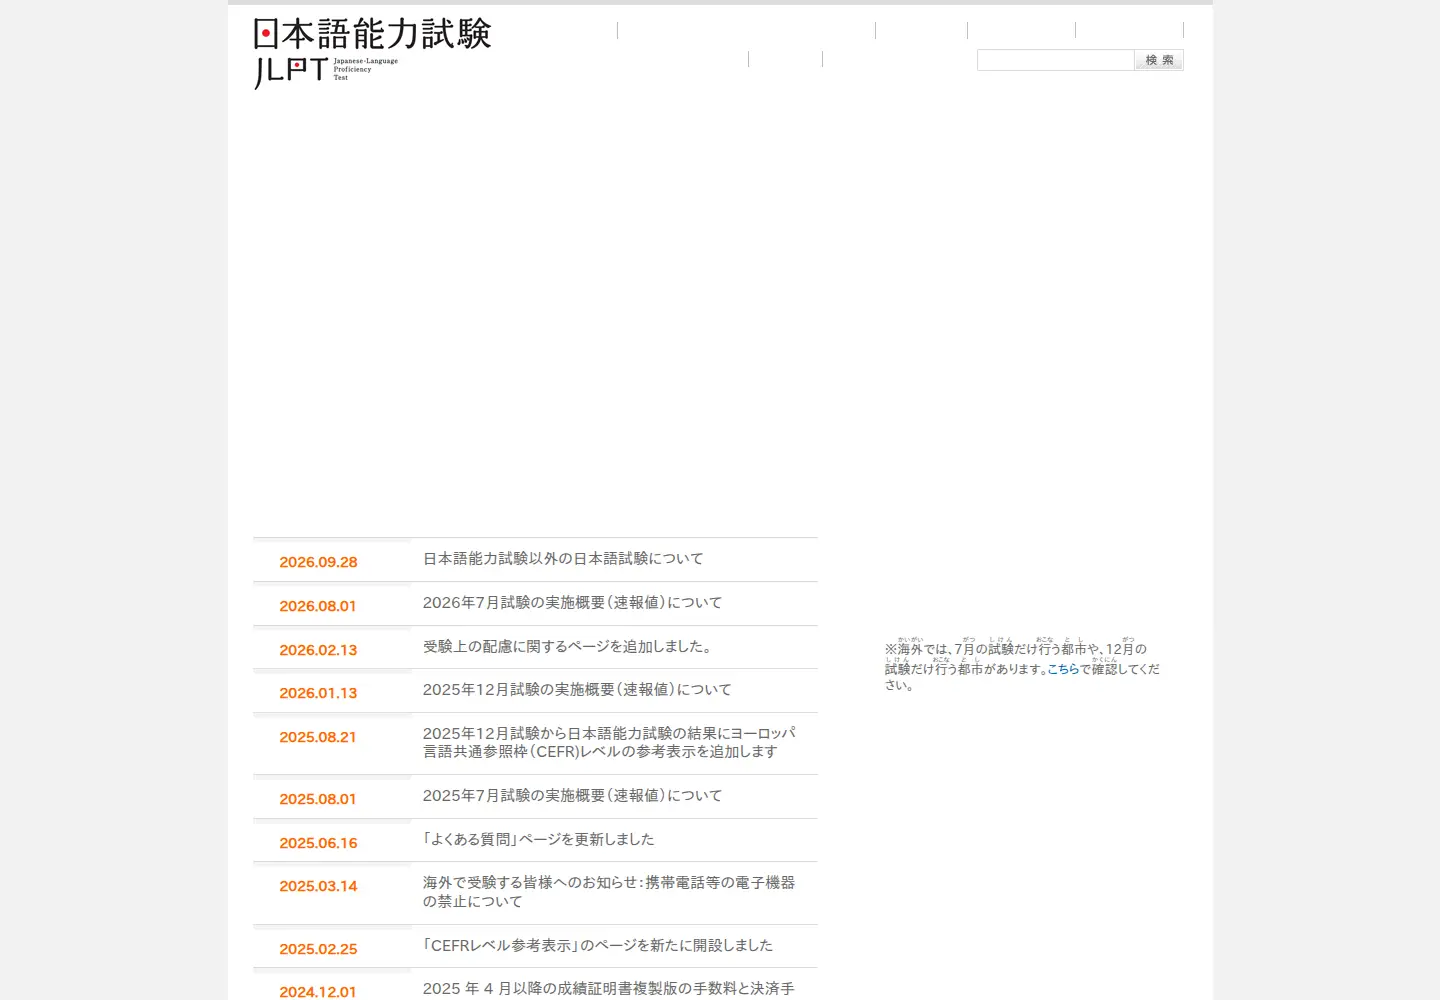Click the date 2026.02.13
The image size is (1440, 1000).
[x=318, y=650]
